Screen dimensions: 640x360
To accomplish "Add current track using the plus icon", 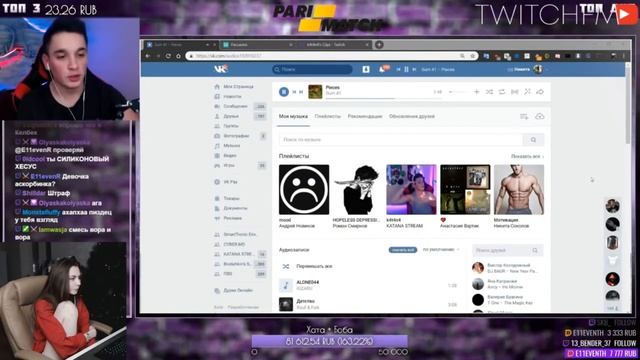I will click(476, 92).
